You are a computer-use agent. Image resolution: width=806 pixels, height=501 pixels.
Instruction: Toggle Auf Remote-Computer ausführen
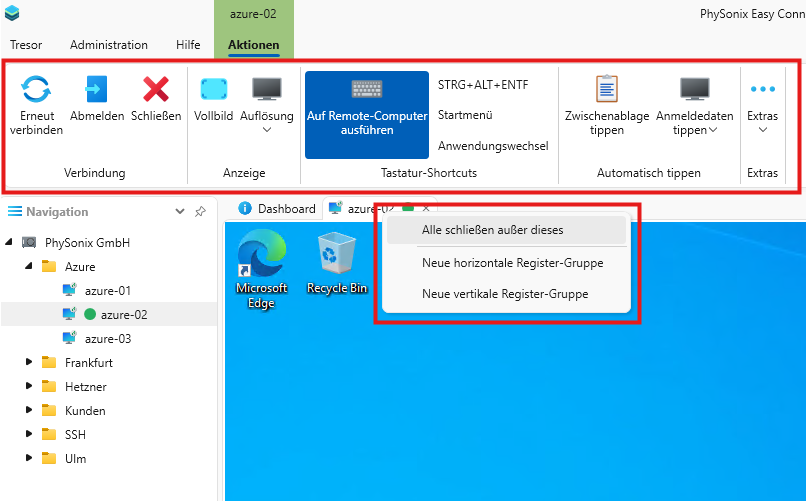[366, 114]
